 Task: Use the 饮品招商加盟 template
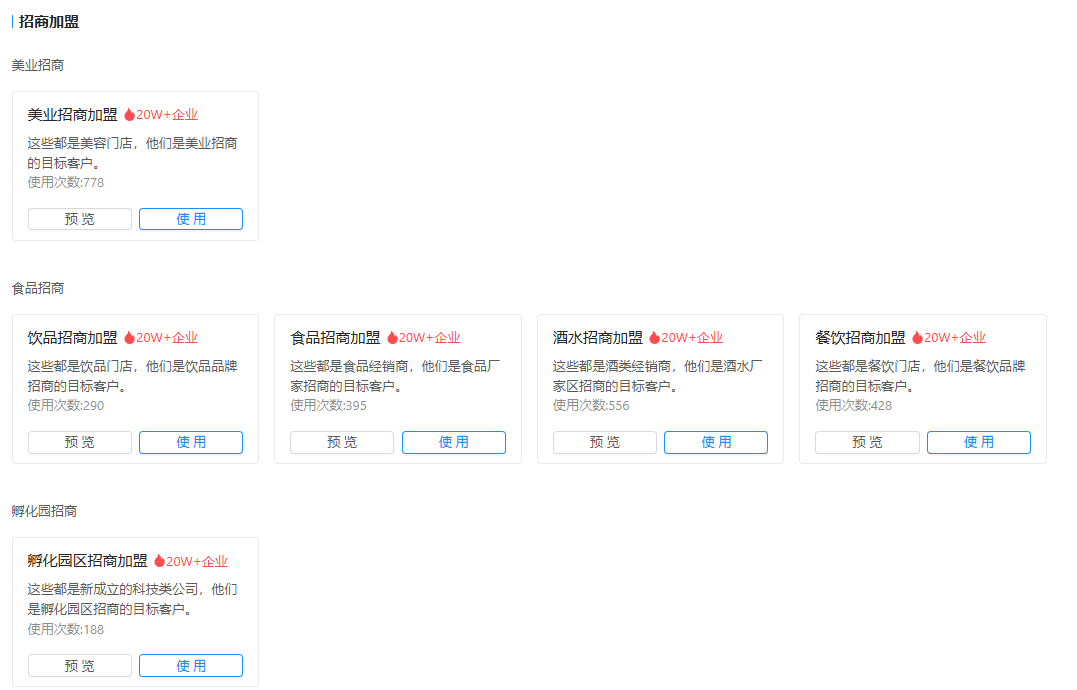pyautogui.click(x=191, y=442)
